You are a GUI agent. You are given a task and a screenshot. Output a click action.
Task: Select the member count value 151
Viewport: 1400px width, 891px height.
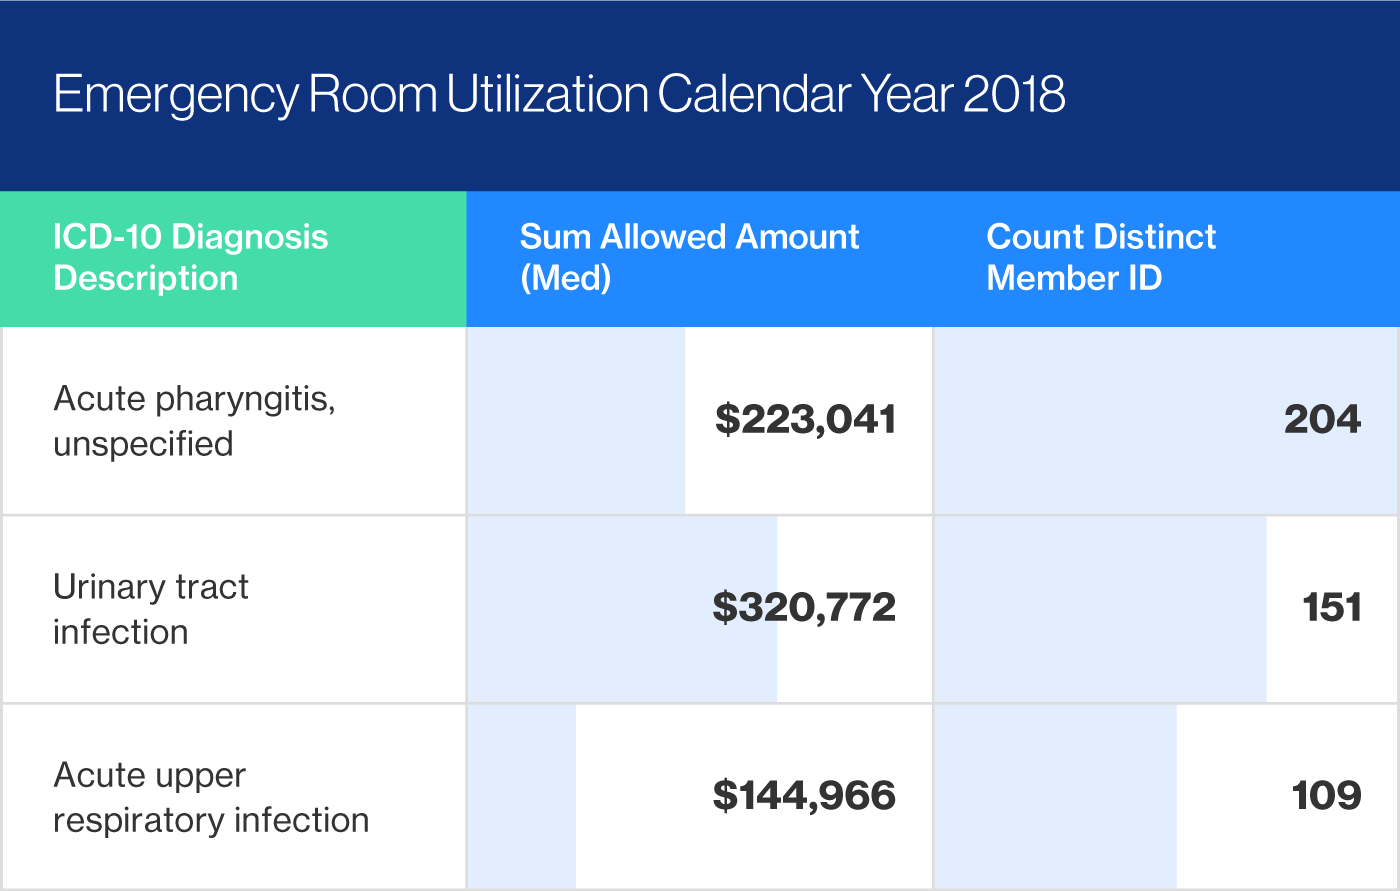tap(1334, 608)
